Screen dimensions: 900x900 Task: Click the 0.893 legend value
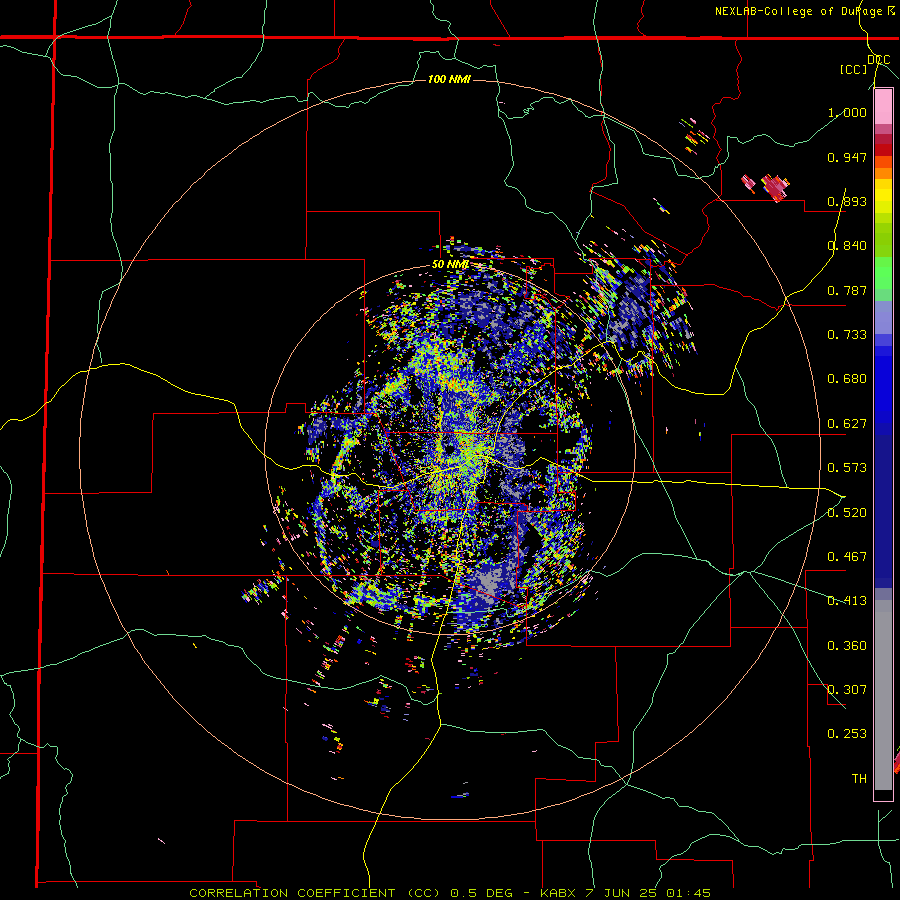coord(847,201)
